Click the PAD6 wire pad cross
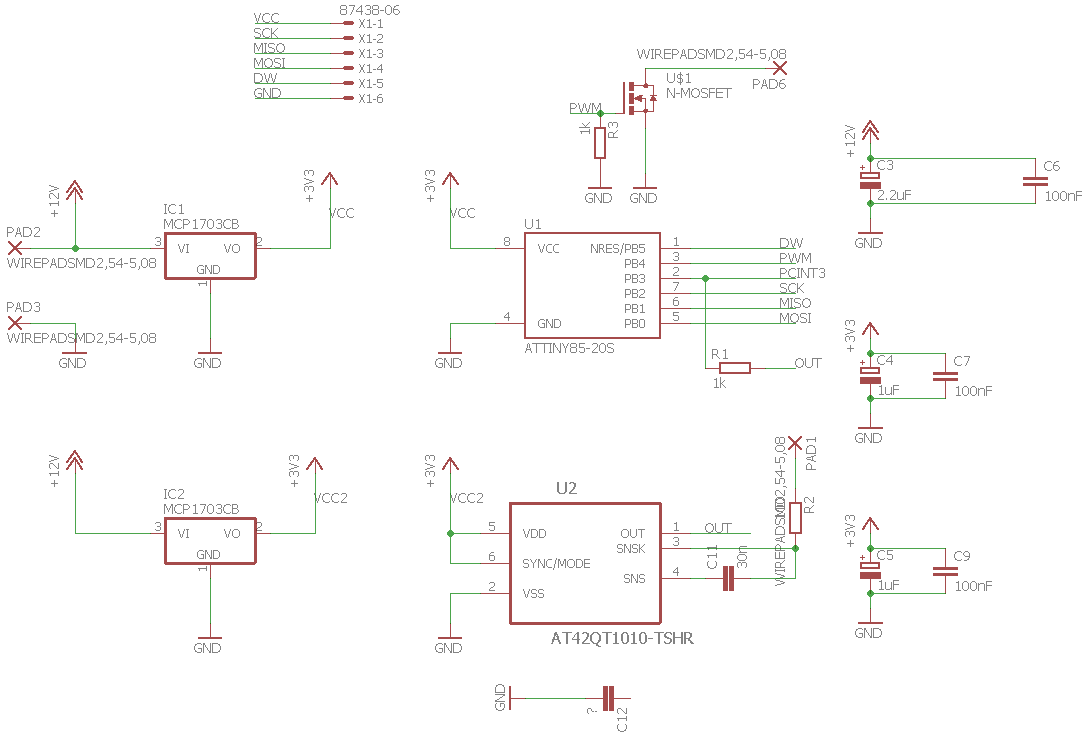Image resolution: width=1090 pixels, height=738 pixels. (780, 68)
